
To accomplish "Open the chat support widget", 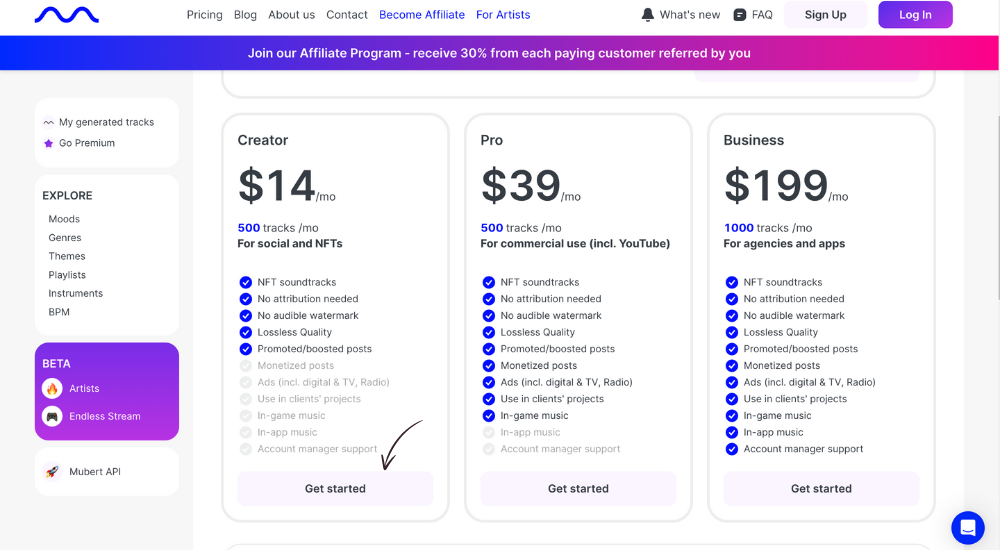I will click(x=967, y=528).
